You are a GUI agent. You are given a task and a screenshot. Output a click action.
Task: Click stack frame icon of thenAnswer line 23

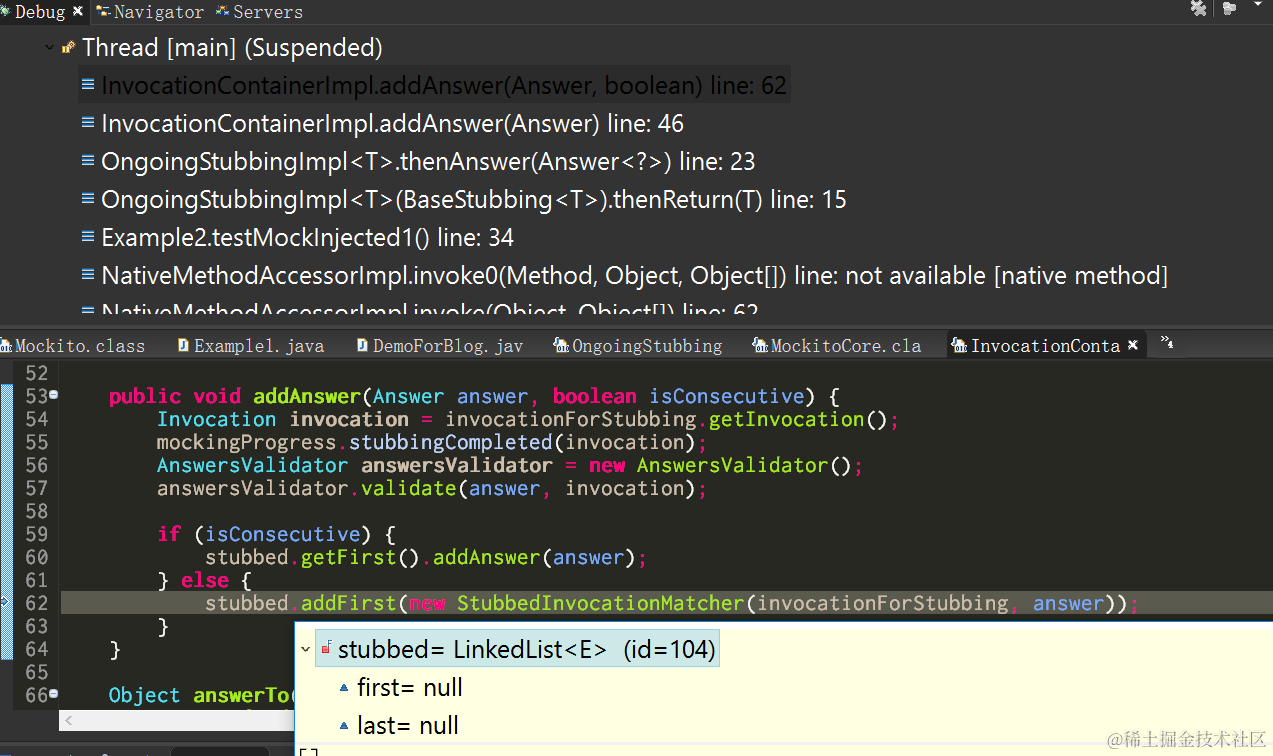[x=88, y=162]
